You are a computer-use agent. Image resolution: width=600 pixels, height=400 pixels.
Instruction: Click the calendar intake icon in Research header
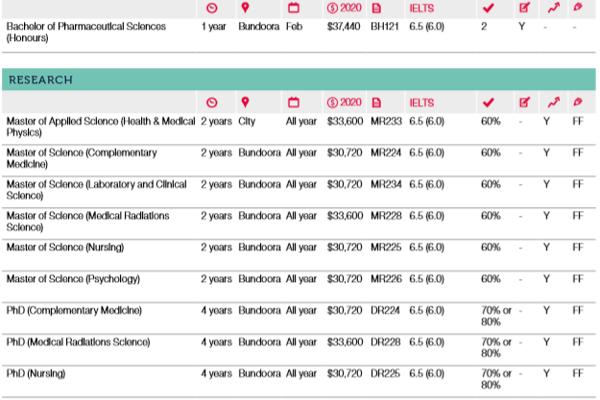pyautogui.click(x=294, y=102)
